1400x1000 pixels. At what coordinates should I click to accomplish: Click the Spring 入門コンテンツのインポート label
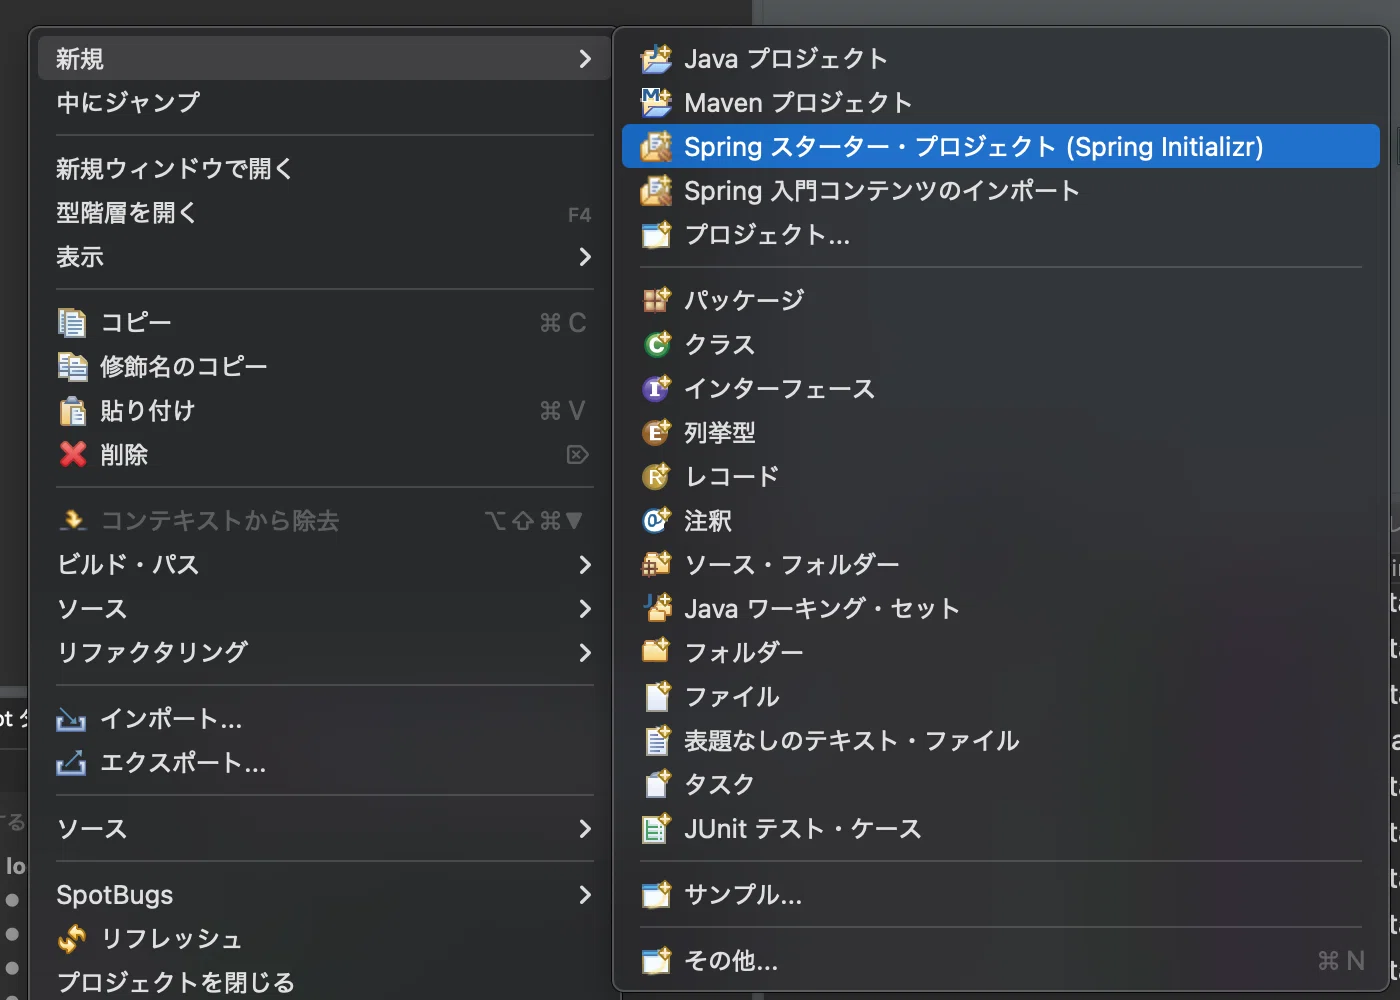[882, 191]
